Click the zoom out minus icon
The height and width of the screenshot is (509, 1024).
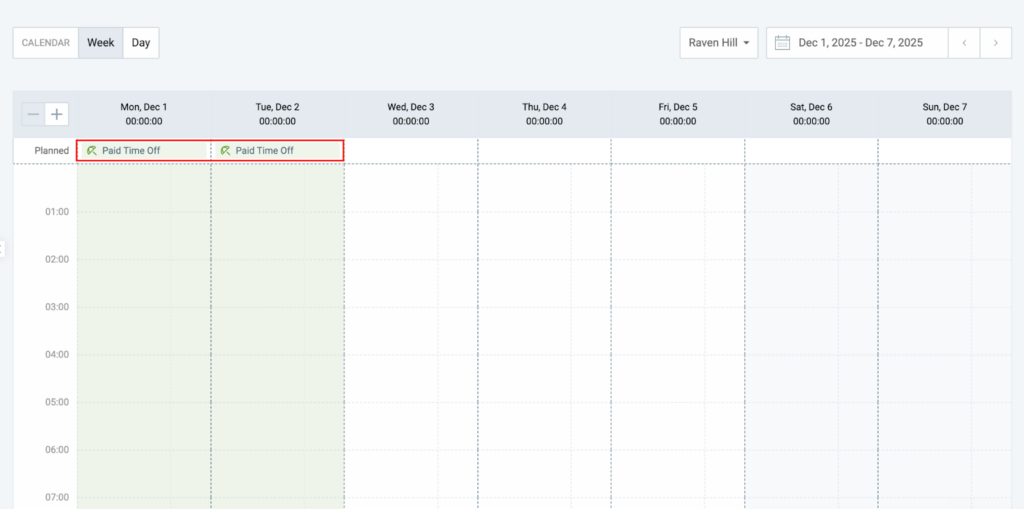(x=33, y=115)
